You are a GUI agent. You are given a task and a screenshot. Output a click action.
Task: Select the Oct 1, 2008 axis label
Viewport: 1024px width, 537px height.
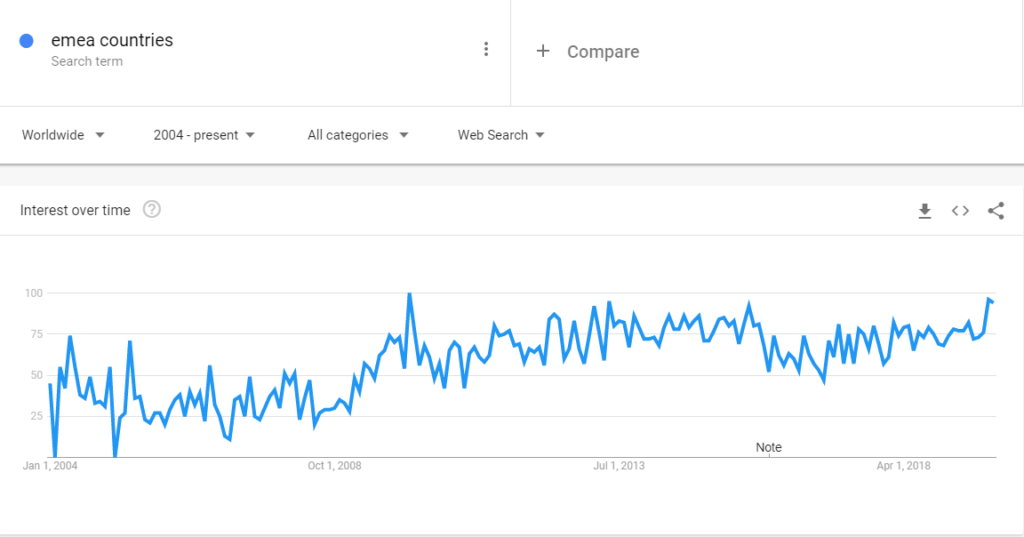tap(334, 466)
